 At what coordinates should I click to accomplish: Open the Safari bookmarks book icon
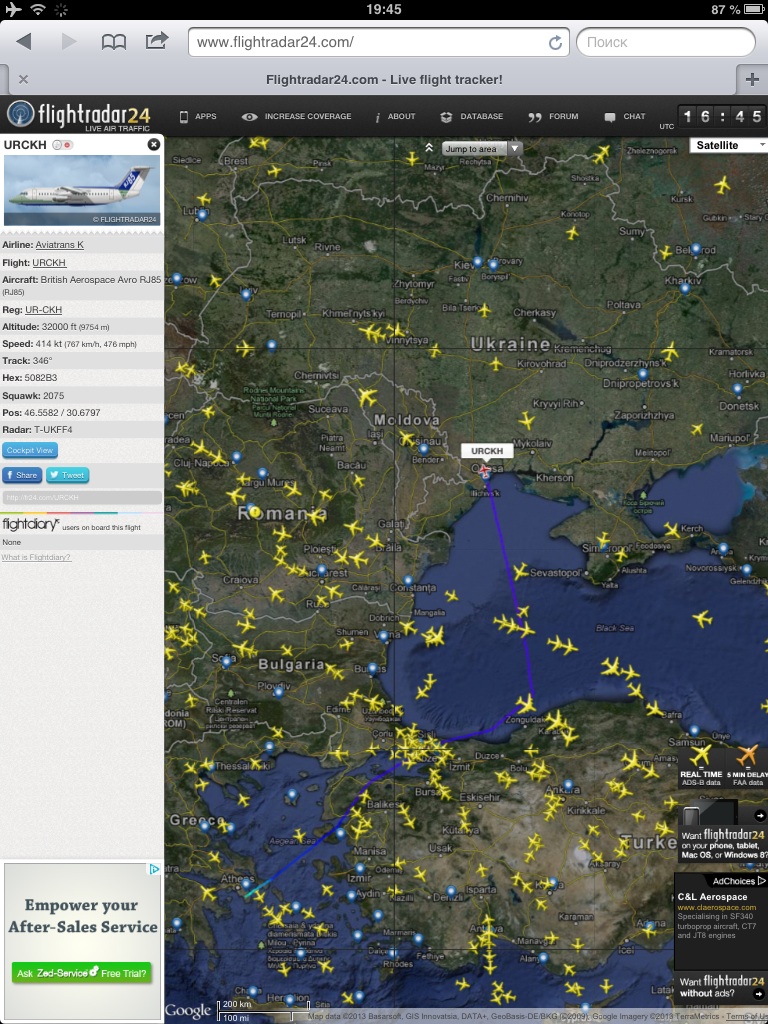pyautogui.click(x=114, y=42)
